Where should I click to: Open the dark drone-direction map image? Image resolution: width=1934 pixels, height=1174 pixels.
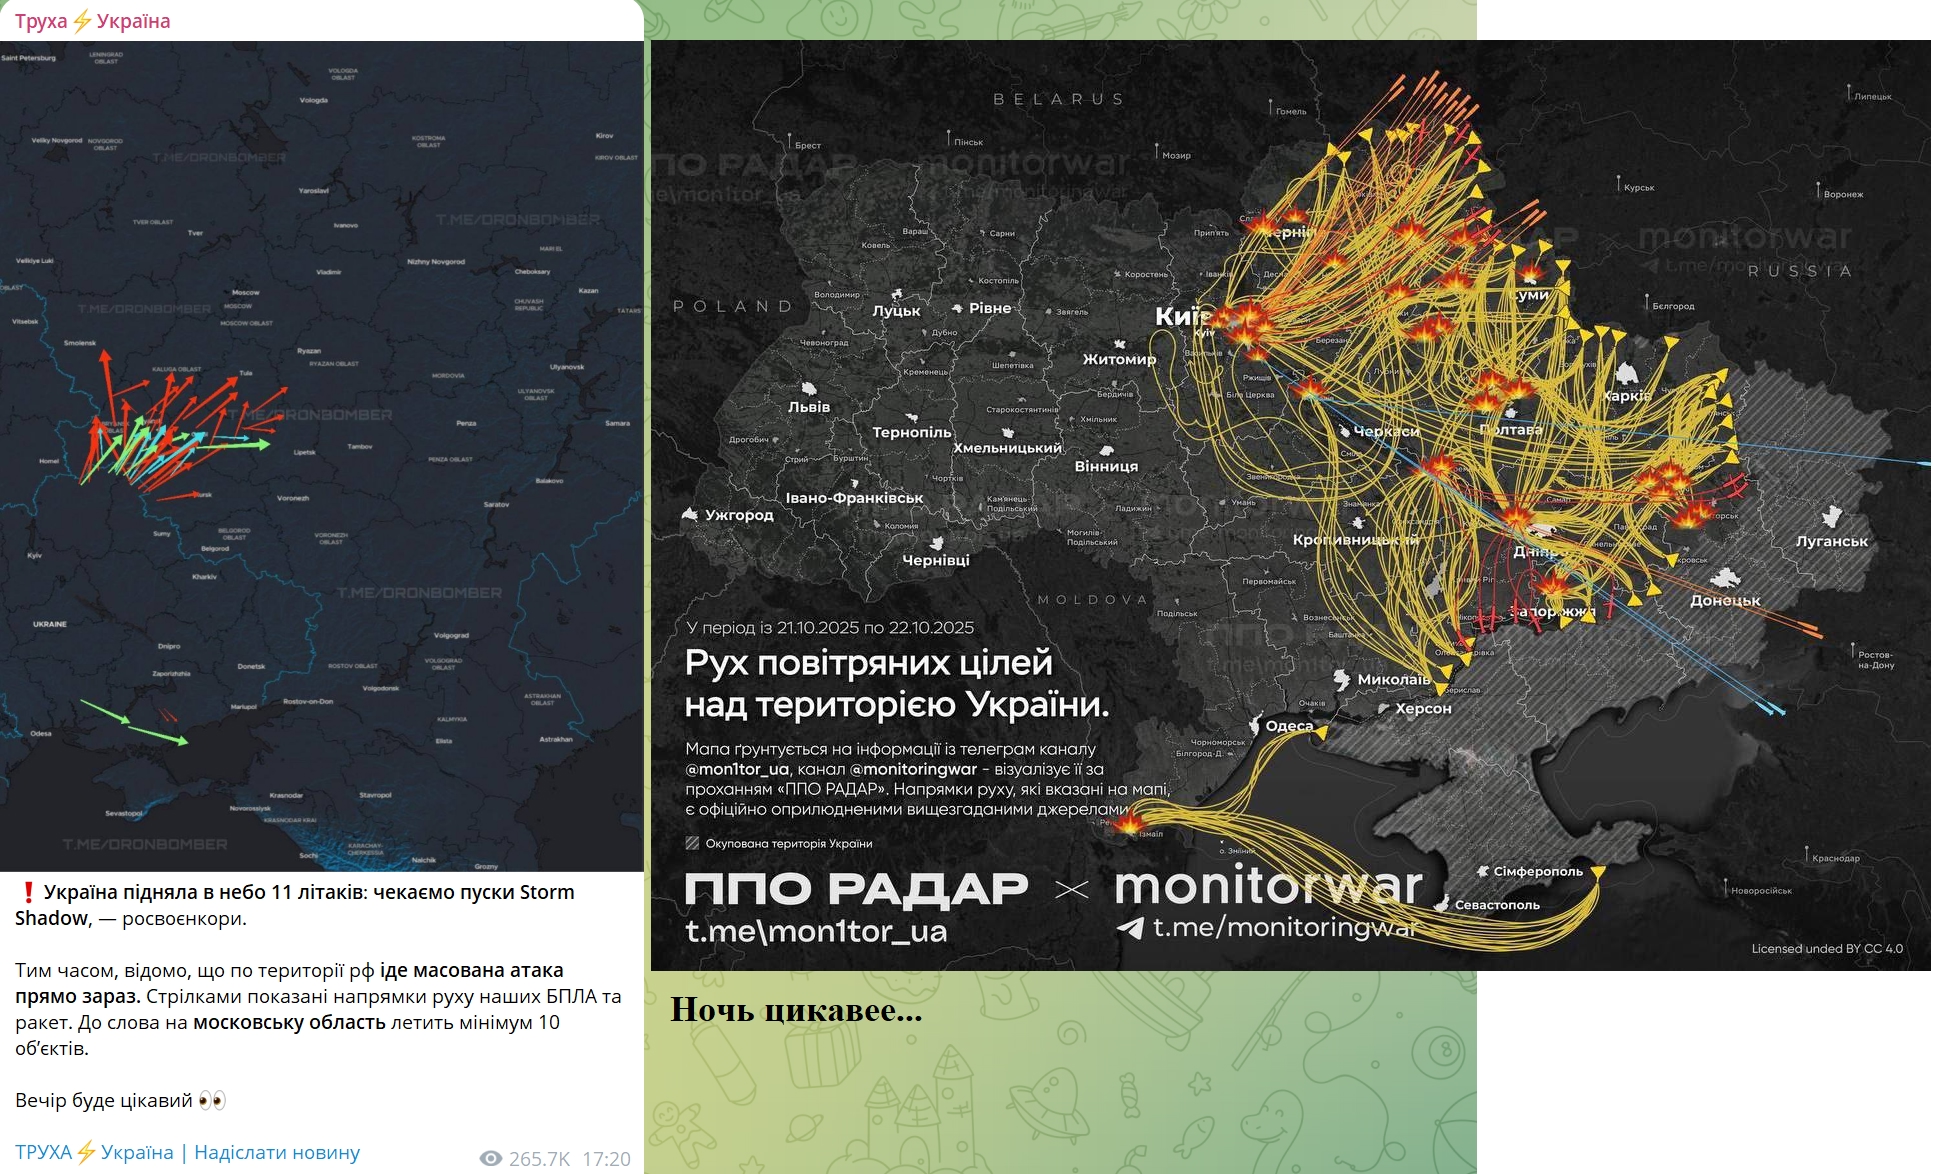[x=321, y=455]
